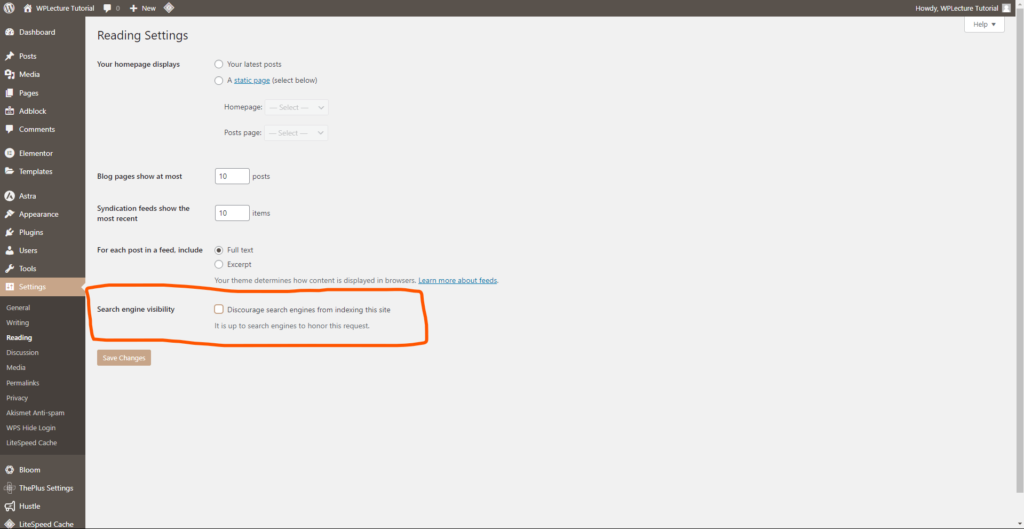Click the WordPress logo icon
The width and height of the screenshot is (1024, 529).
click(x=9, y=8)
